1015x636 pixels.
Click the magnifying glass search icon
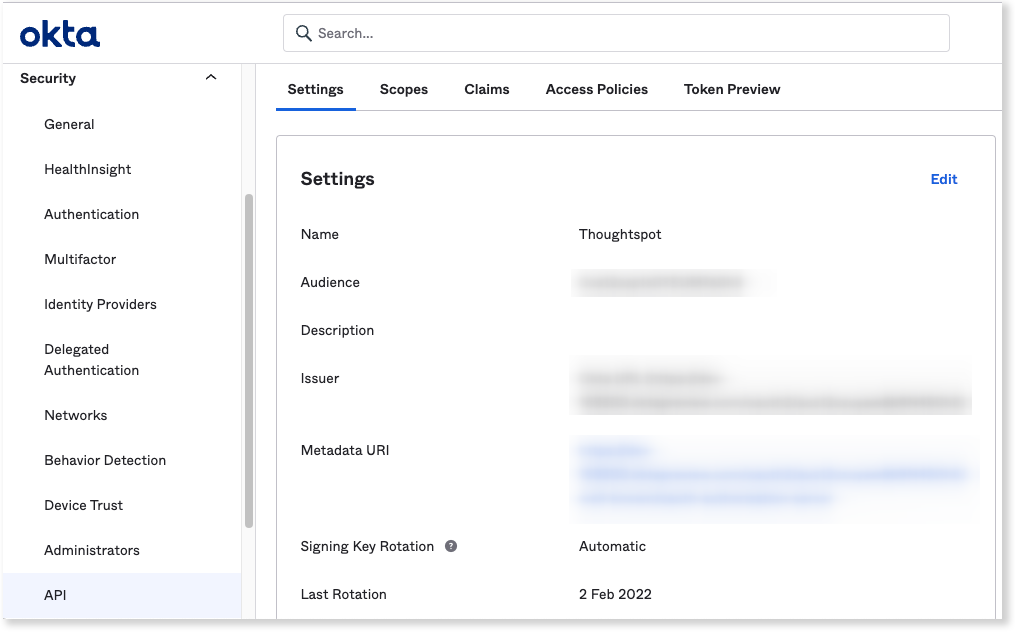[303, 33]
